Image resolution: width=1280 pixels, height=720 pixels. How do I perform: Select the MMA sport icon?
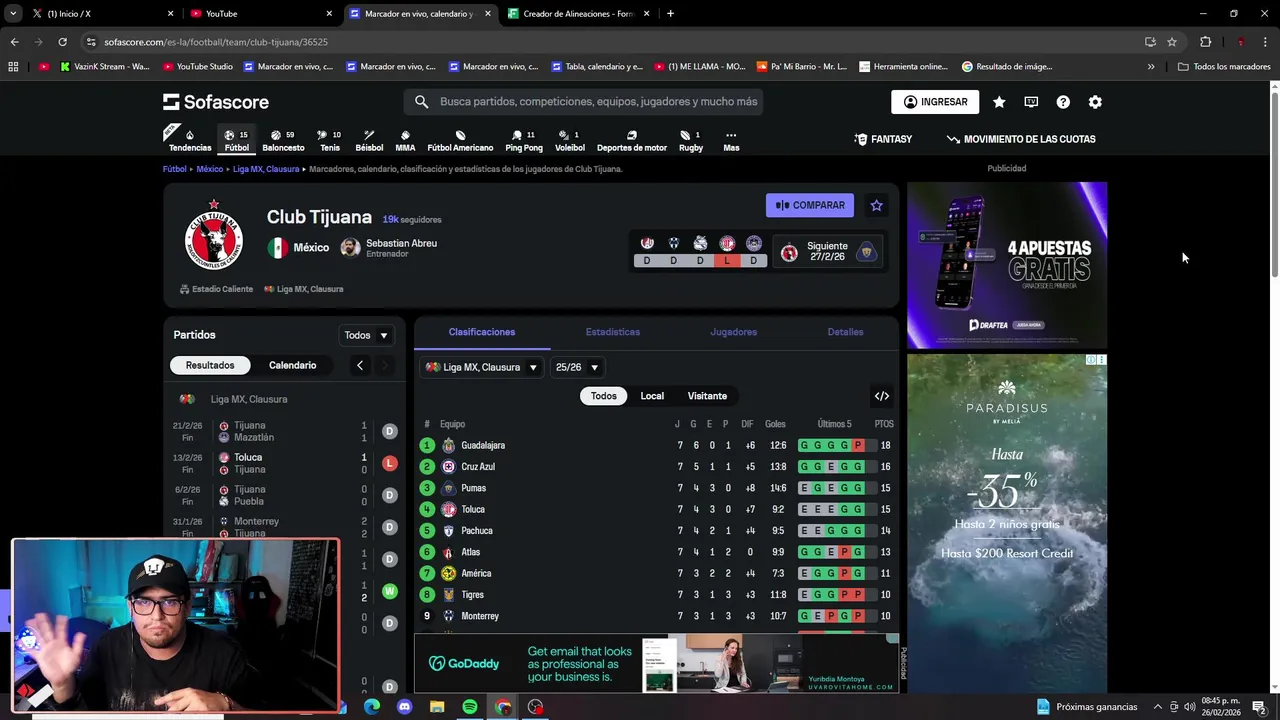coord(405,140)
